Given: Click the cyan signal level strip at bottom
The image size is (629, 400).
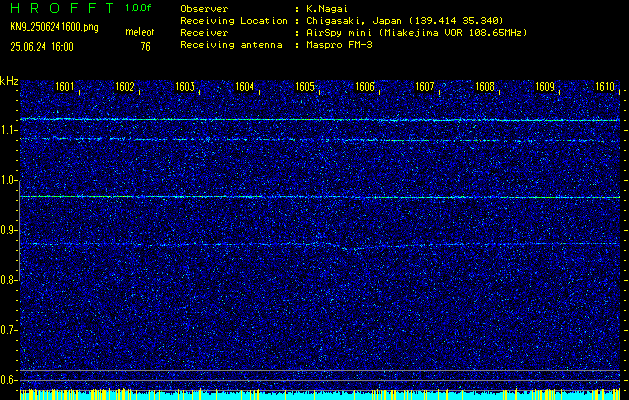Looking at the screenshot, I should point(320,396).
